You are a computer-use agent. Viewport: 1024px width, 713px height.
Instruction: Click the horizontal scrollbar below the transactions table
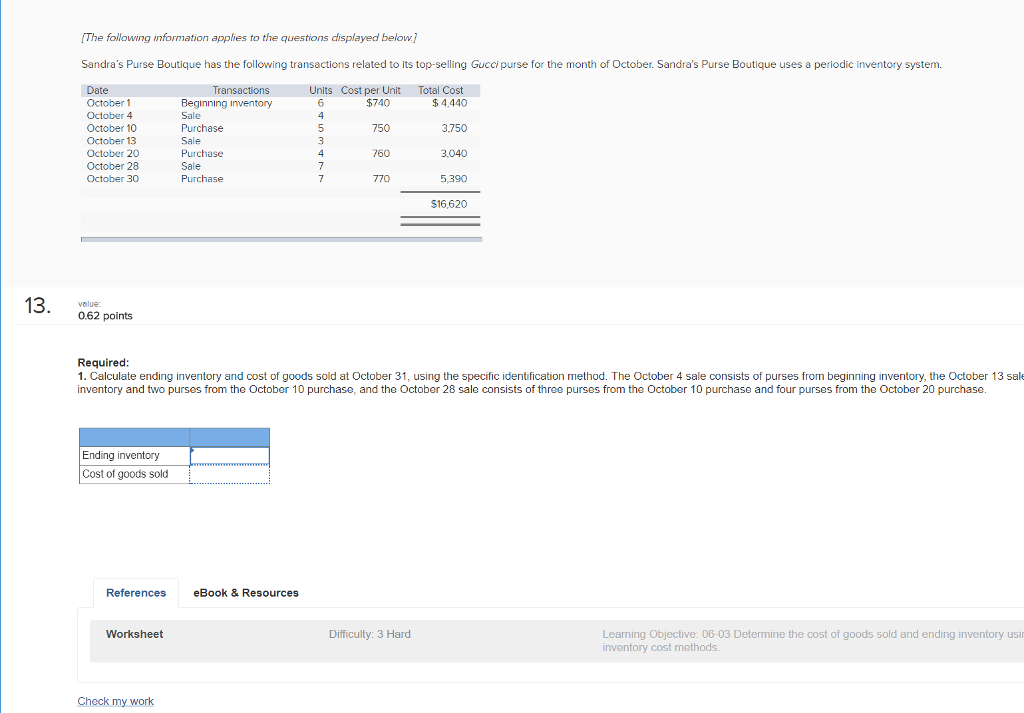click(x=281, y=240)
